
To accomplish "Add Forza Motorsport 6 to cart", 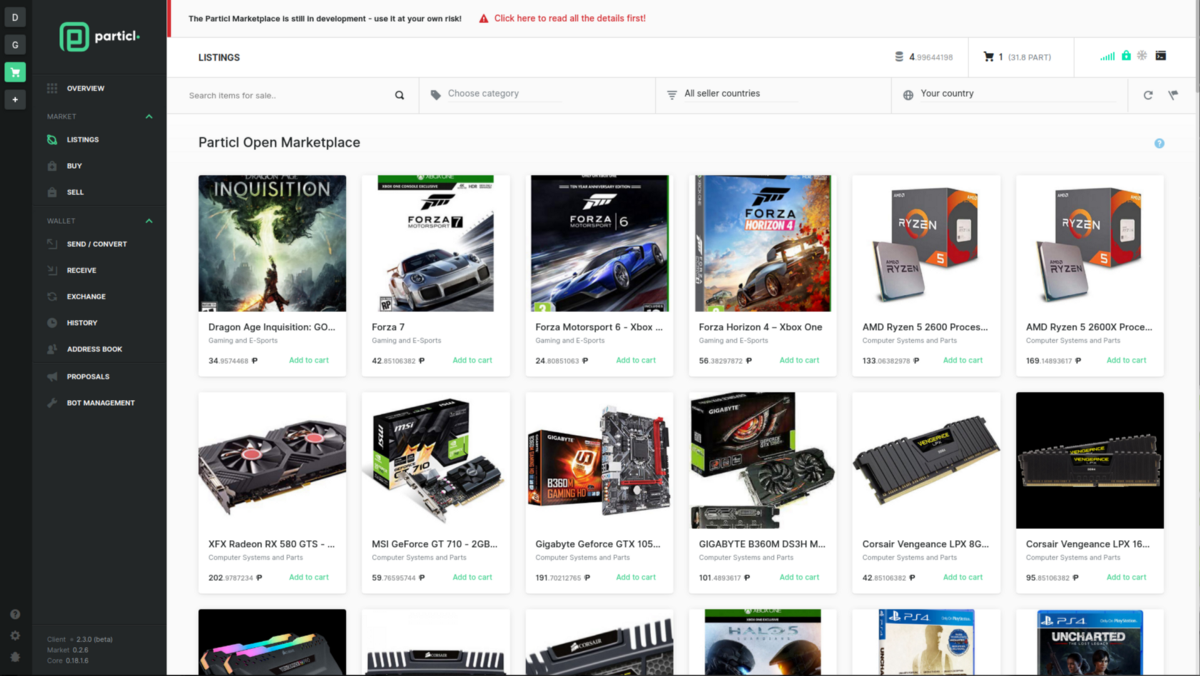I will [x=636, y=360].
